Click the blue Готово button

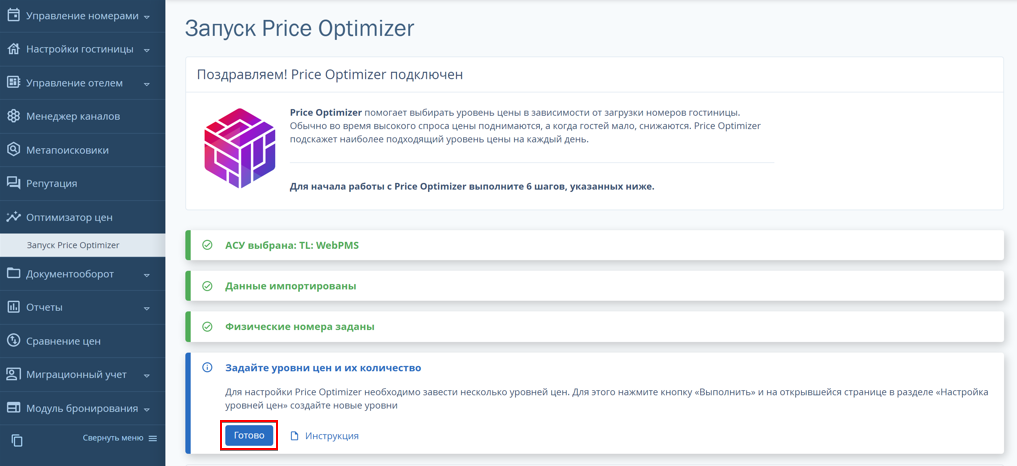tap(249, 435)
